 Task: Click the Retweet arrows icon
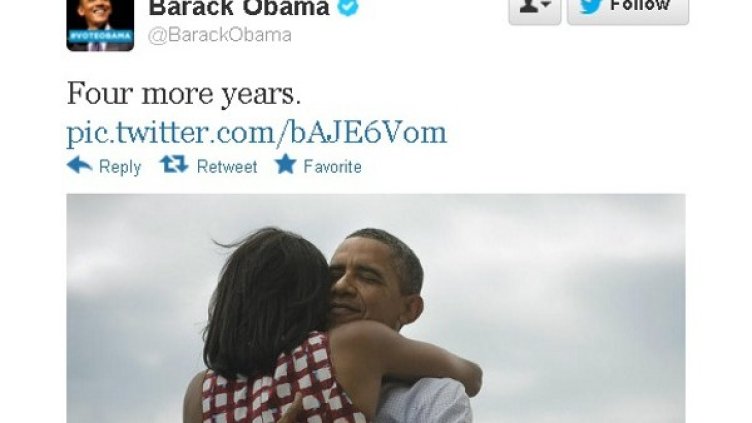pyautogui.click(x=174, y=164)
